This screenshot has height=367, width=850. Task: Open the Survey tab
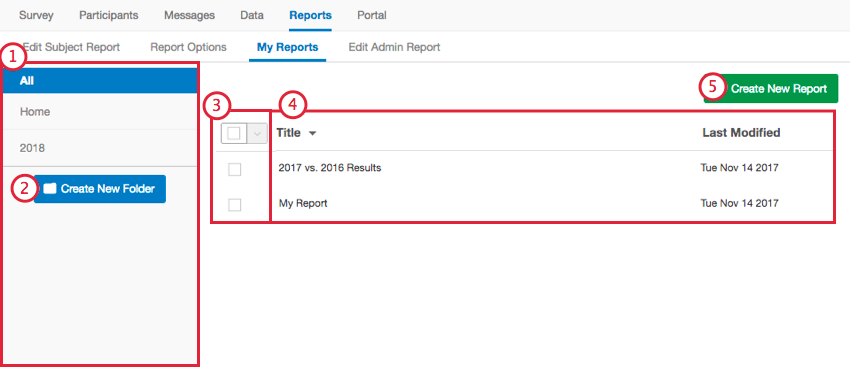tap(36, 15)
